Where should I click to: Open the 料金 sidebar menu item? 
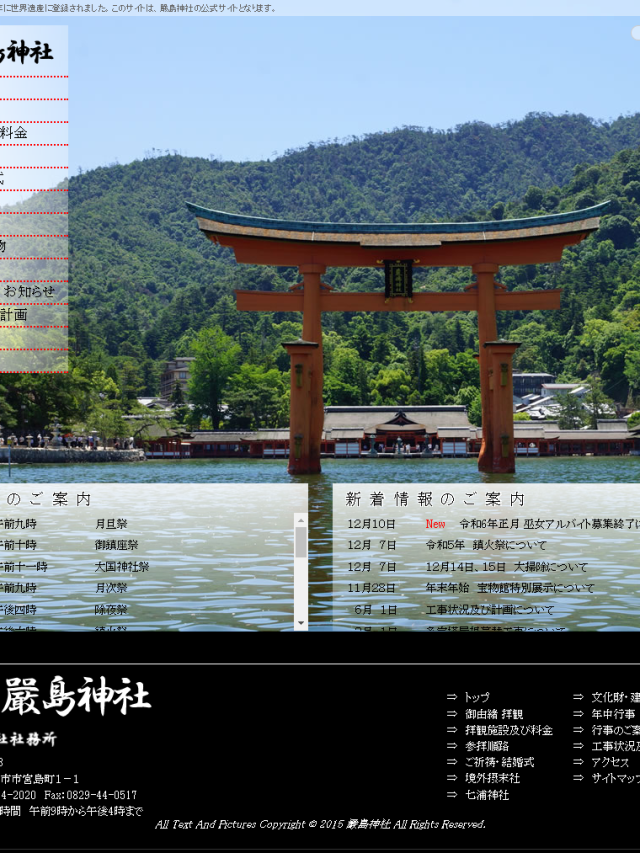click(x=14, y=133)
